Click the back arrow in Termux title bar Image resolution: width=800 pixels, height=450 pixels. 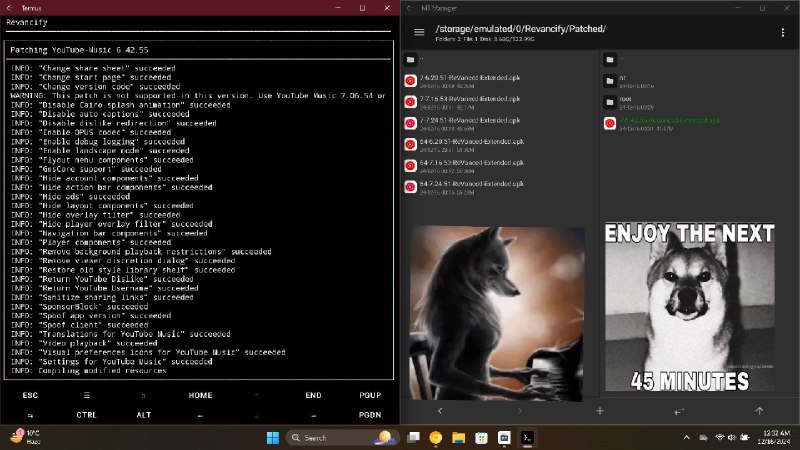pos(10,8)
